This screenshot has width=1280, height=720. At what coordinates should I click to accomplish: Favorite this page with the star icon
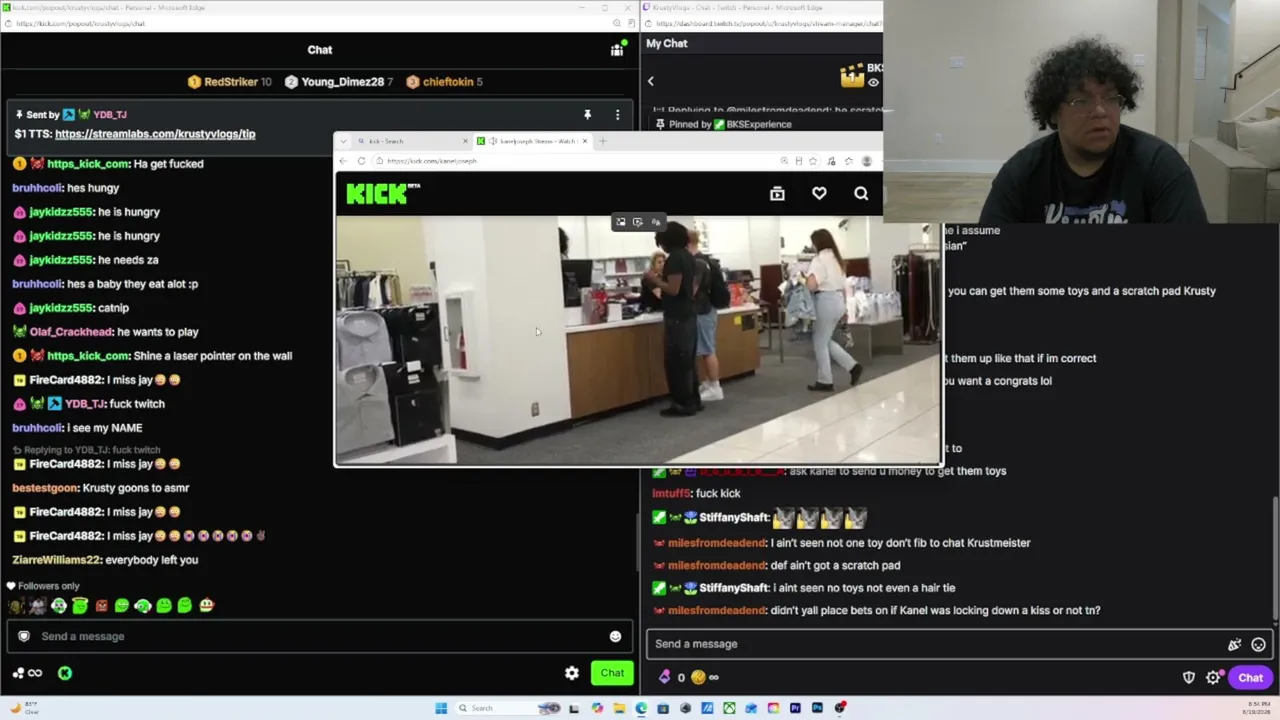point(813,161)
